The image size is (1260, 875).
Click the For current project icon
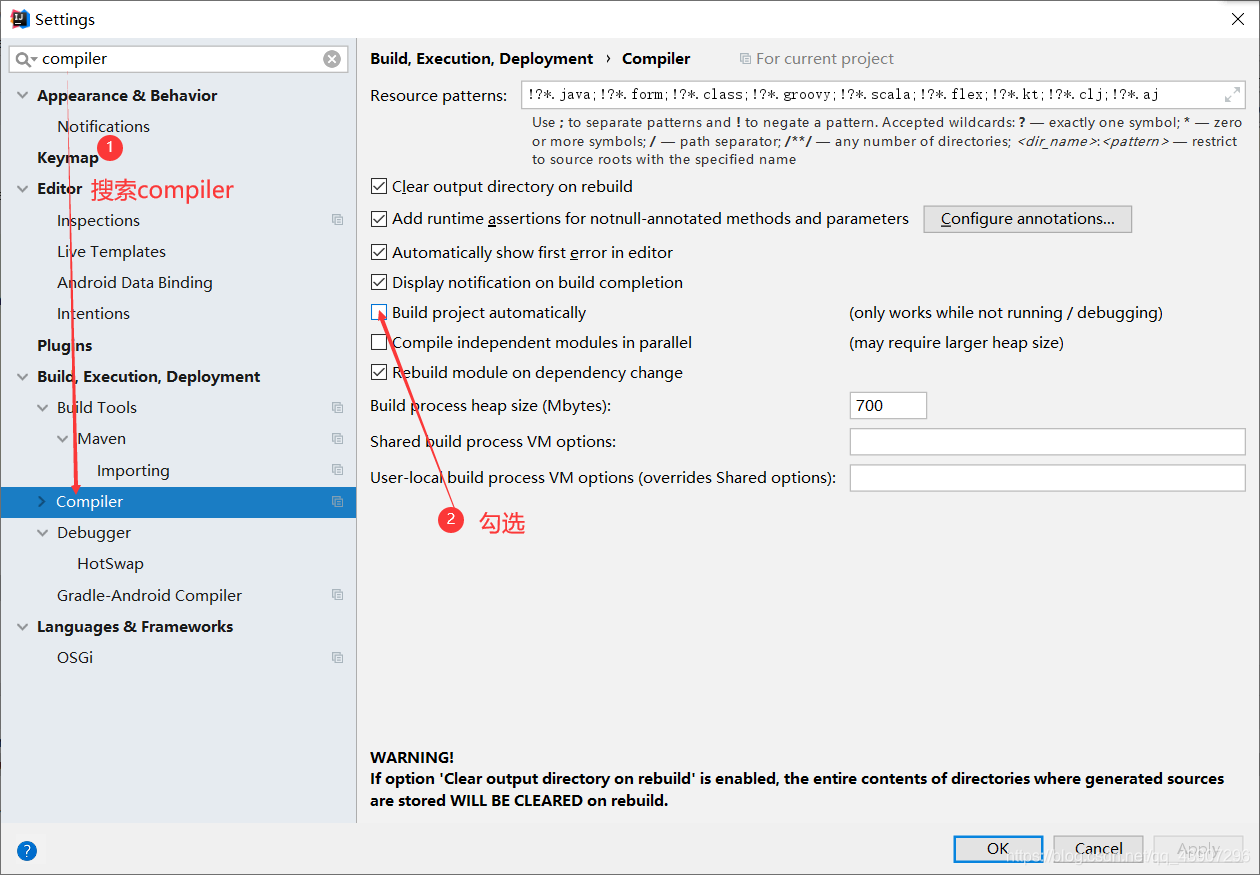[x=745, y=59]
